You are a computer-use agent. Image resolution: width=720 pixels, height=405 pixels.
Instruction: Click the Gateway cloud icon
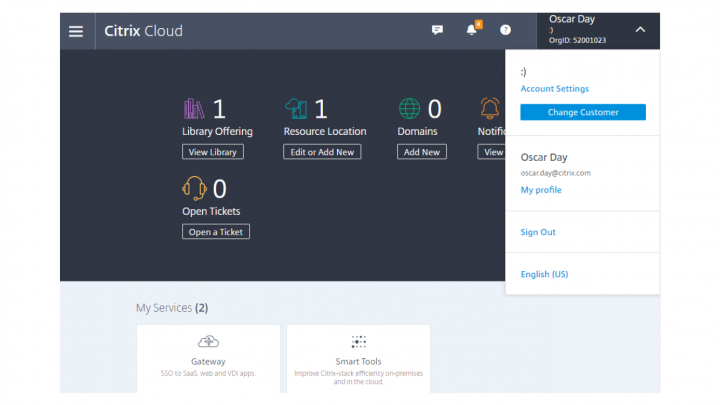[x=208, y=342]
